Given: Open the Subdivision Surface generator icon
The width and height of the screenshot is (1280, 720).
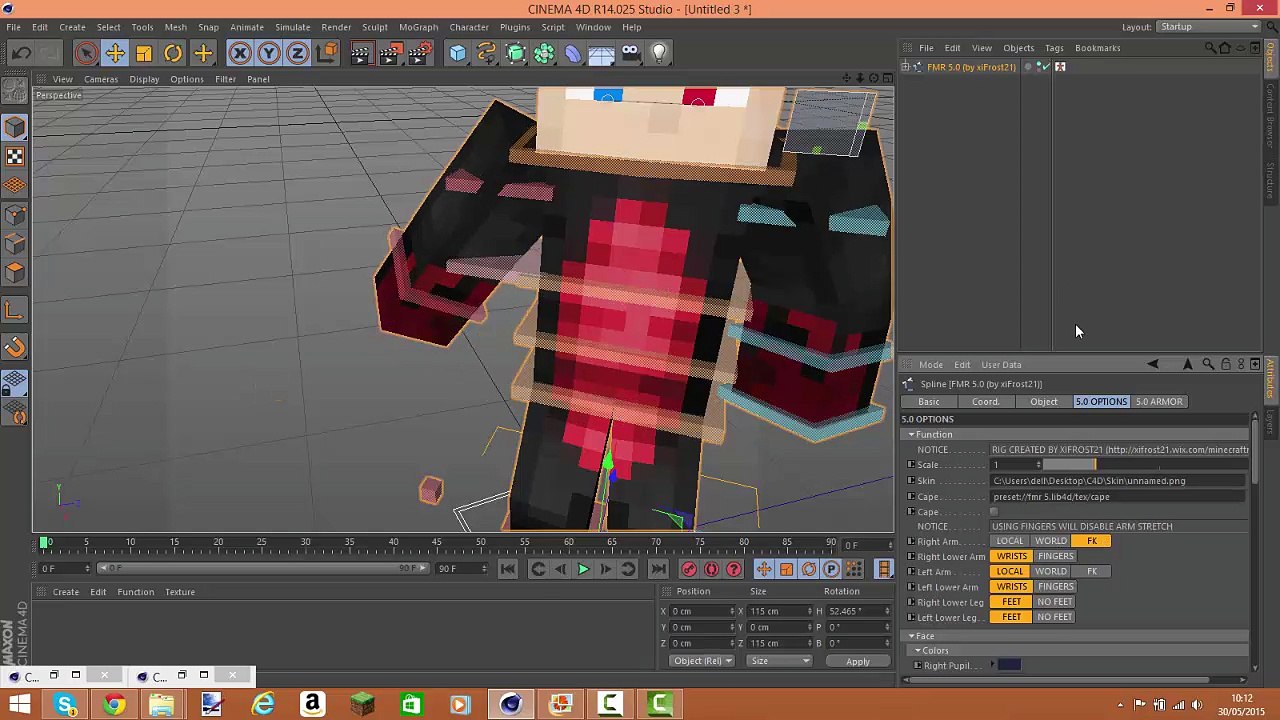Looking at the screenshot, I should pos(515,53).
